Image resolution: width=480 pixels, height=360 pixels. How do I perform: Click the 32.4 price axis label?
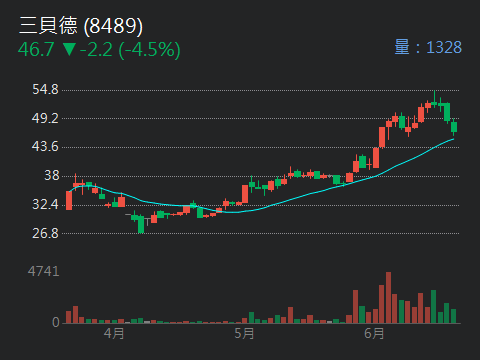pos(45,204)
